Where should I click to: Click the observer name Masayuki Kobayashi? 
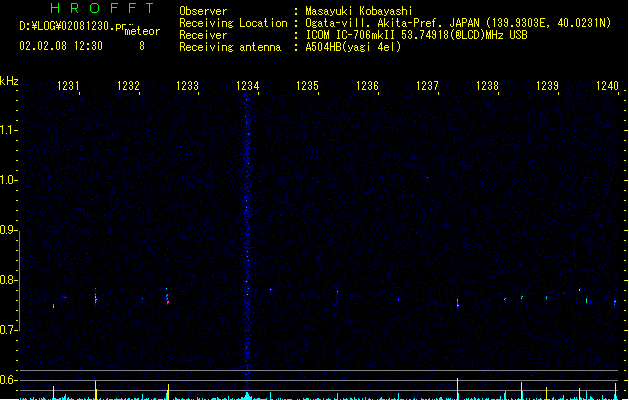coord(359,11)
